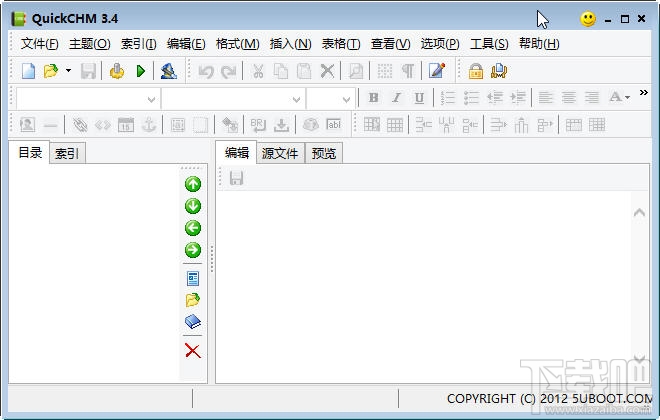Screen dimensions: 660x420
Task: Open the 索引(I) menu
Action: pos(138,44)
